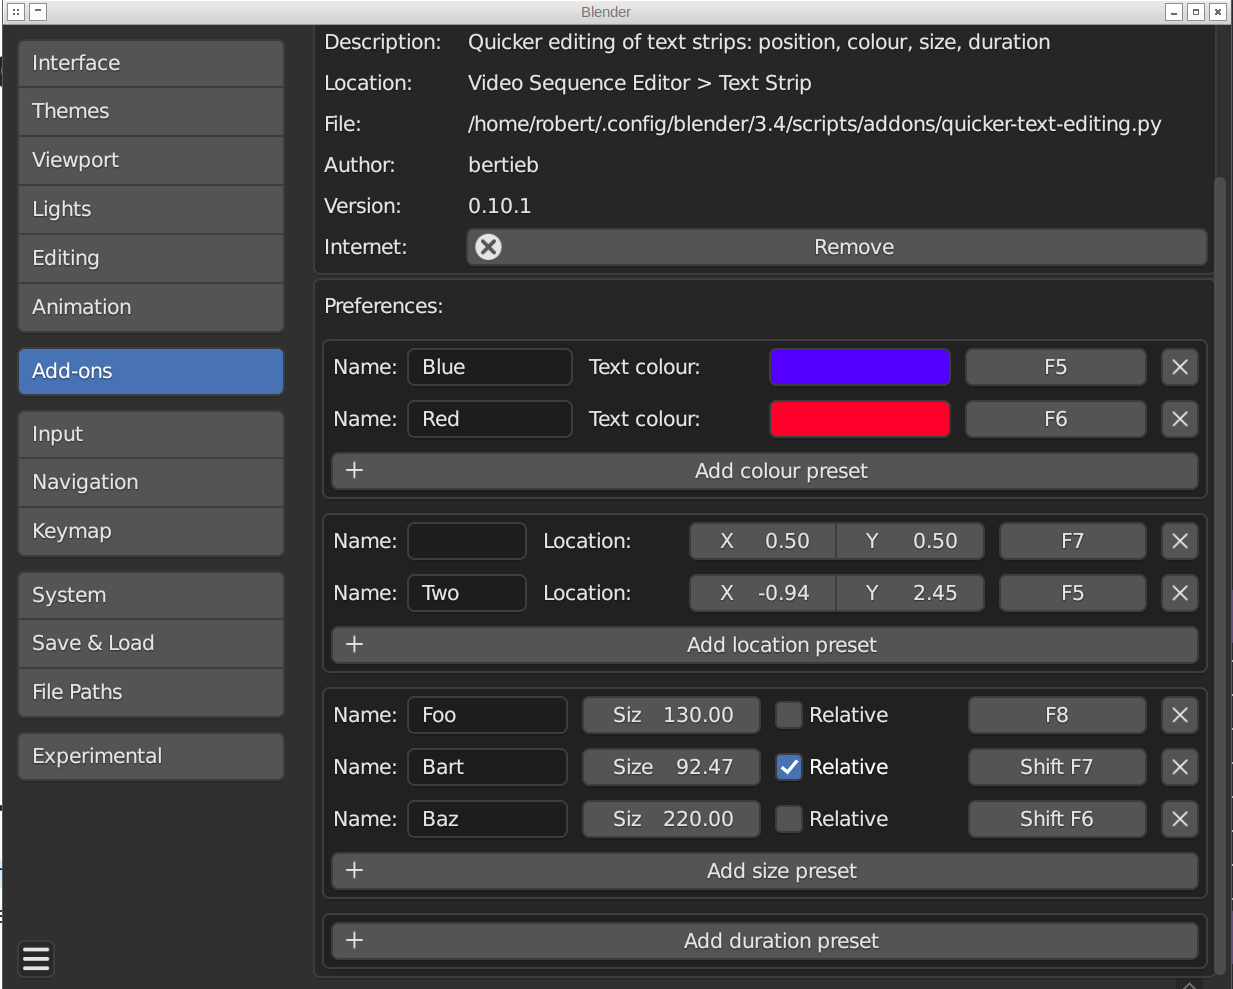Viewport: 1233px width, 989px height.
Task: Click the author name bertieb
Action: pos(503,165)
